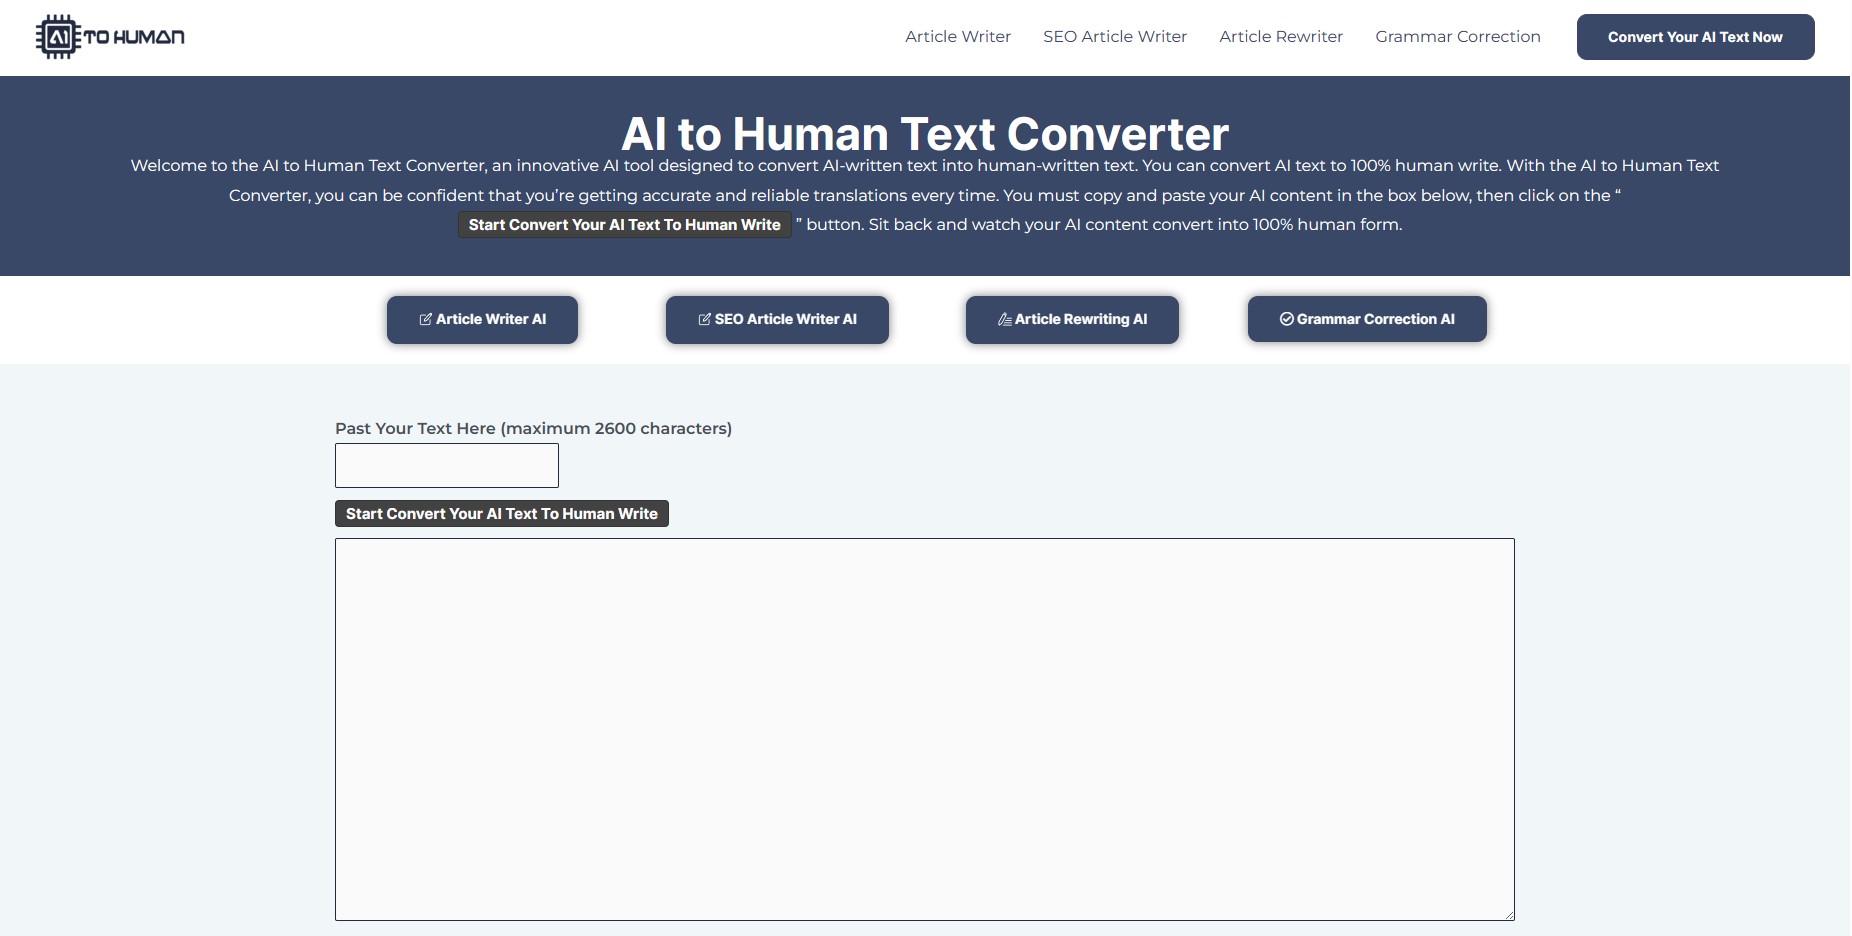
Task: Click the AI to Human Text Converter heading
Action: pyautogui.click(x=924, y=134)
